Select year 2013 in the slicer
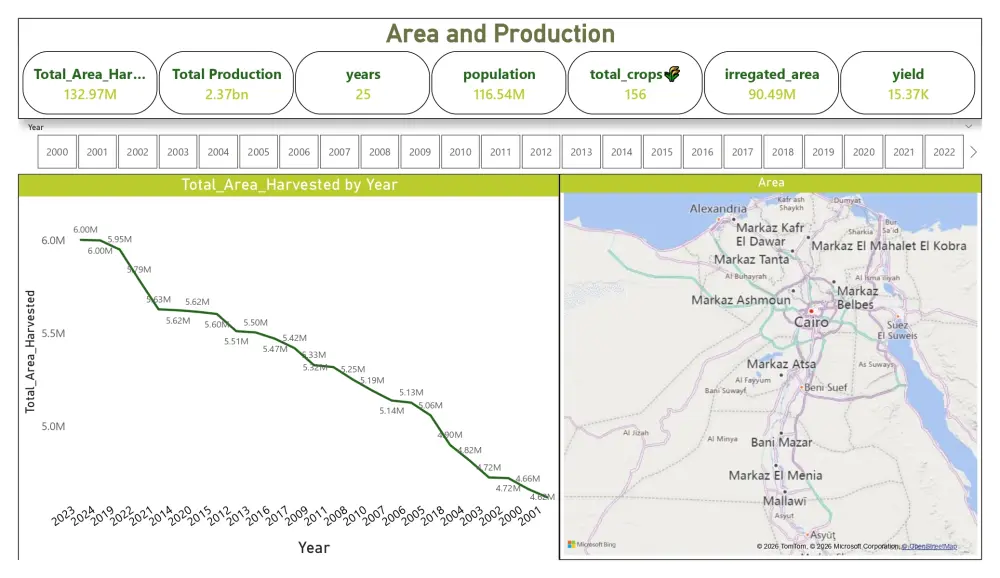The image size is (1000, 578). pyautogui.click(x=581, y=152)
